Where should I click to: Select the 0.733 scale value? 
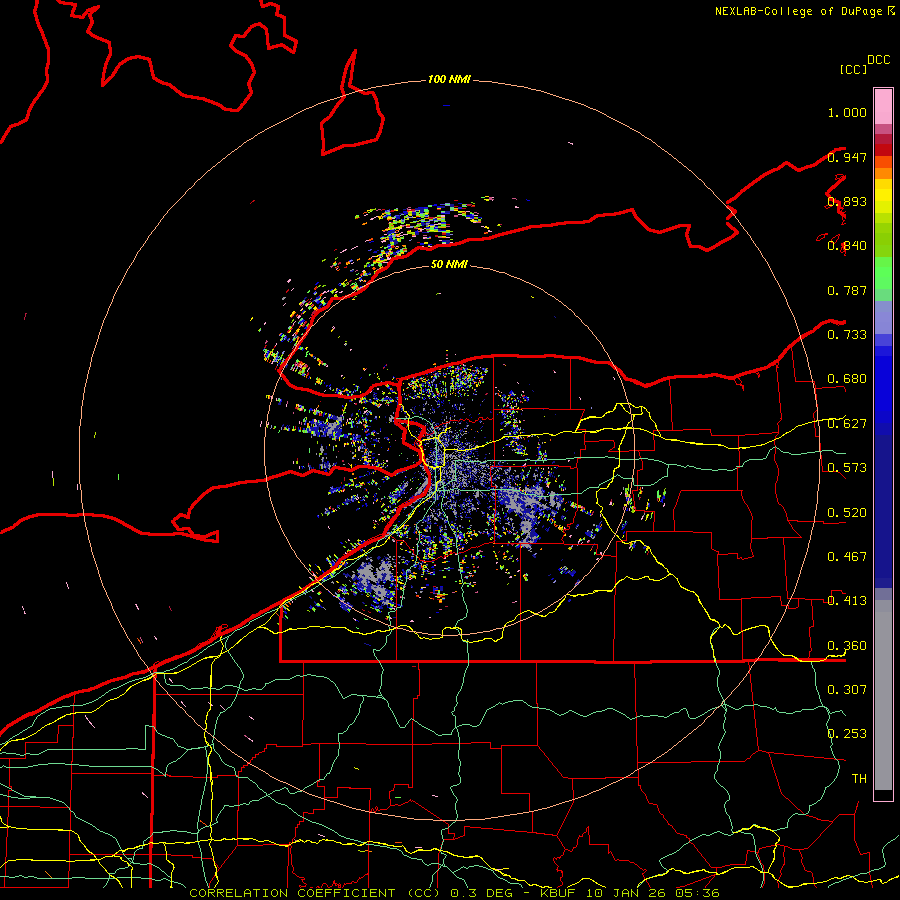coord(847,335)
